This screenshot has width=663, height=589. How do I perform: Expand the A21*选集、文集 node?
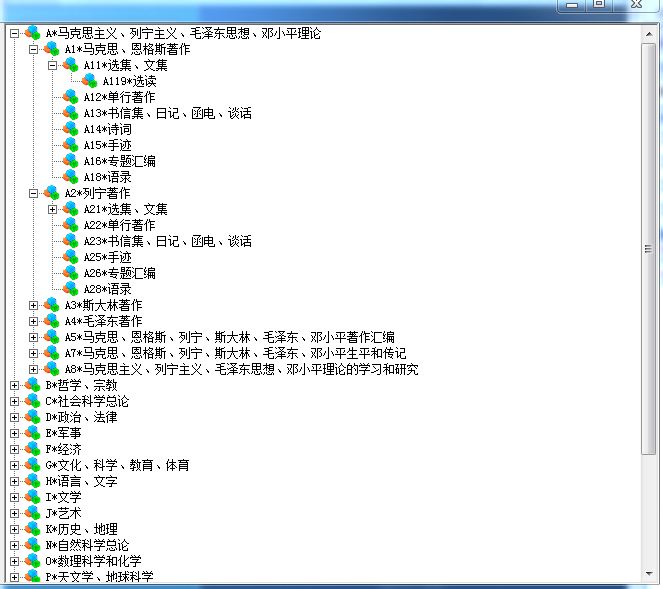click(53, 209)
